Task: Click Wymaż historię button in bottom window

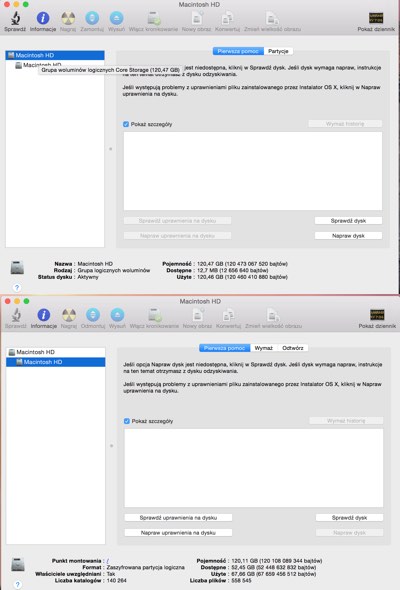Action: coord(346,421)
